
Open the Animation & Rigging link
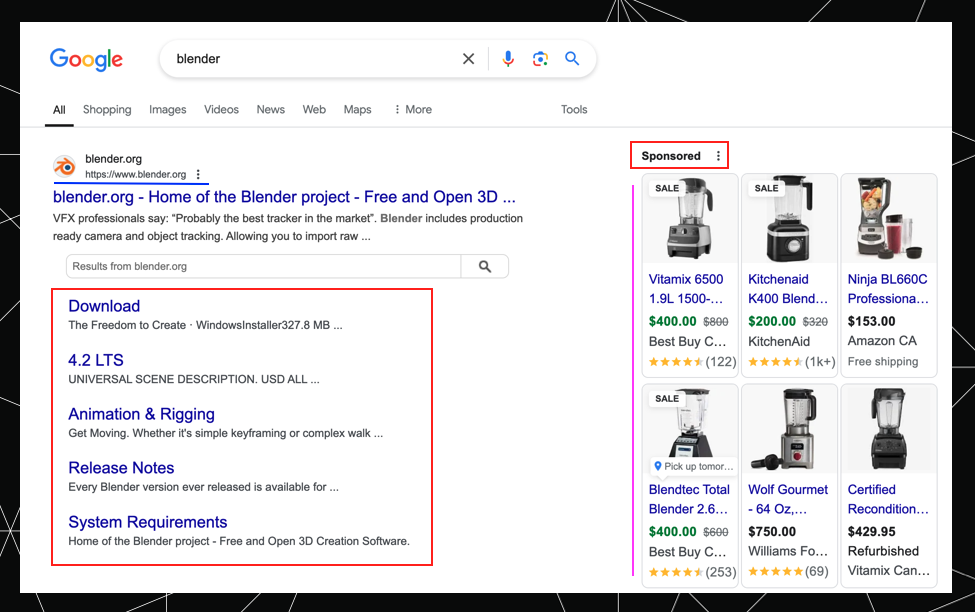tap(141, 414)
